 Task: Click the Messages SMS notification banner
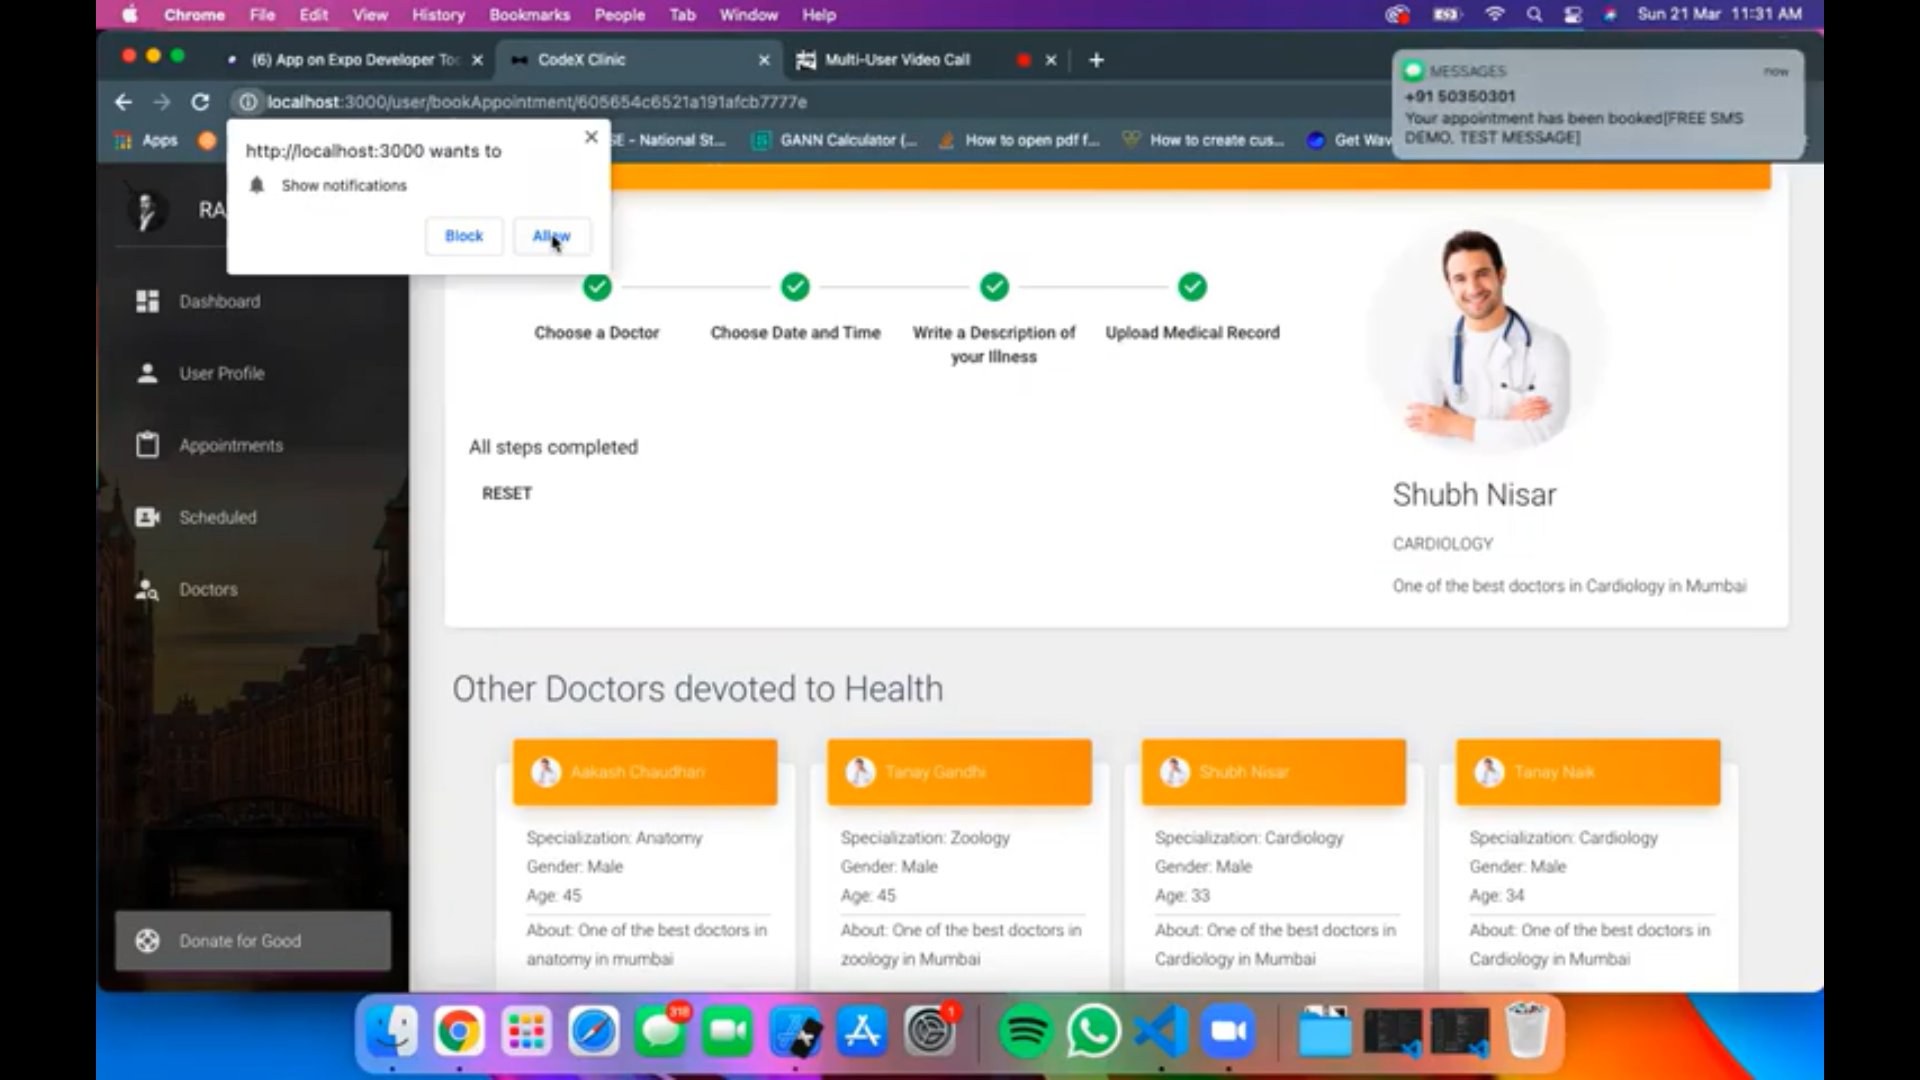pos(1598,104)
